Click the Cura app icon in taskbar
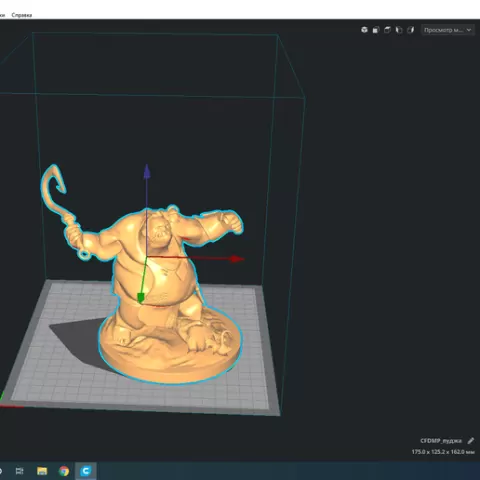Image resolution: width=480 pixels, height=480 pixels. click(86, 471)
